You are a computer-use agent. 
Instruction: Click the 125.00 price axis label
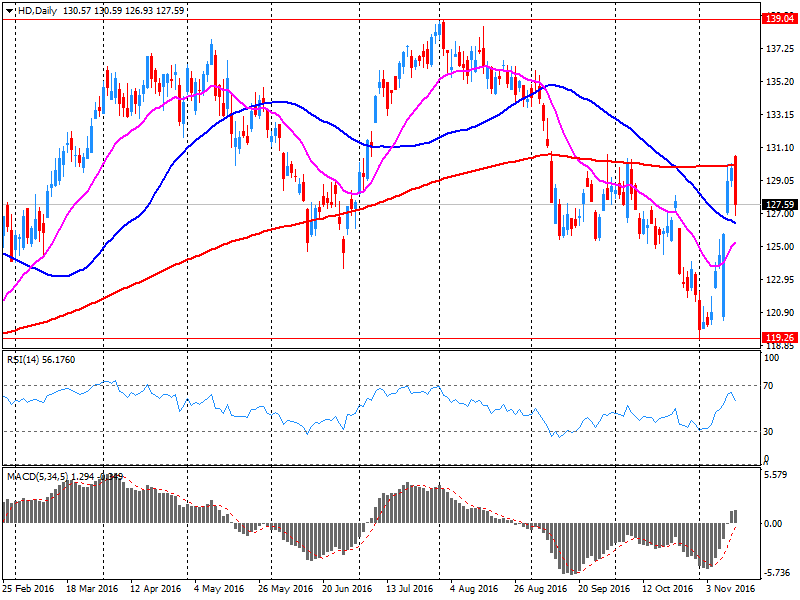780,246
